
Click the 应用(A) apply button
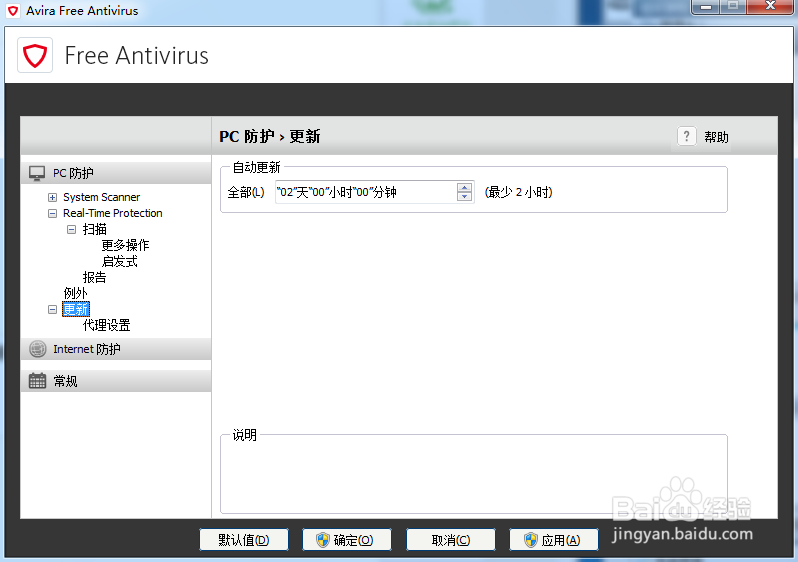point(554,540)
